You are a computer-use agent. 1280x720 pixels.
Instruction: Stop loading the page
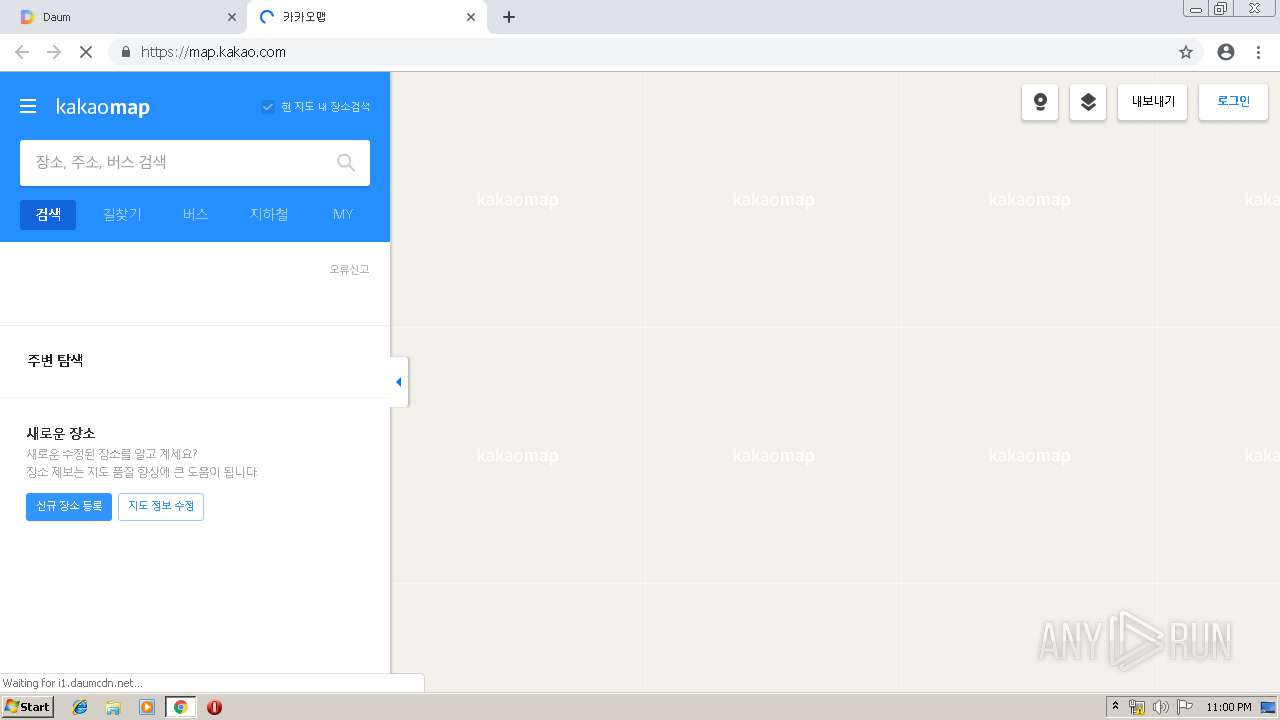point(86,52)
